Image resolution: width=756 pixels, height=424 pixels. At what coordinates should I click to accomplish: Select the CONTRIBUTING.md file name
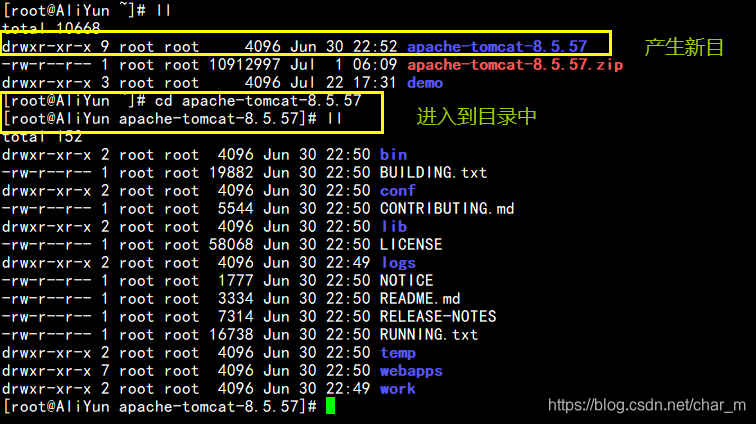coord(447,208)
